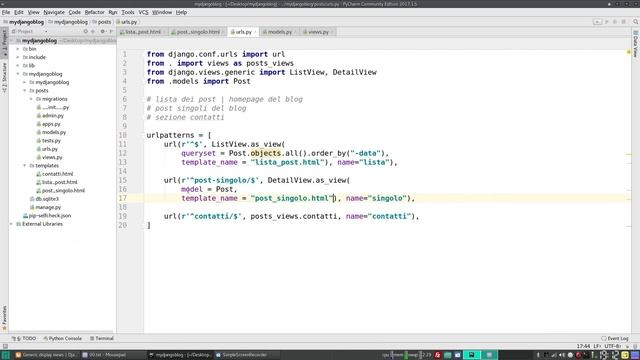Close the urls.py editor tab

point(256,32)
